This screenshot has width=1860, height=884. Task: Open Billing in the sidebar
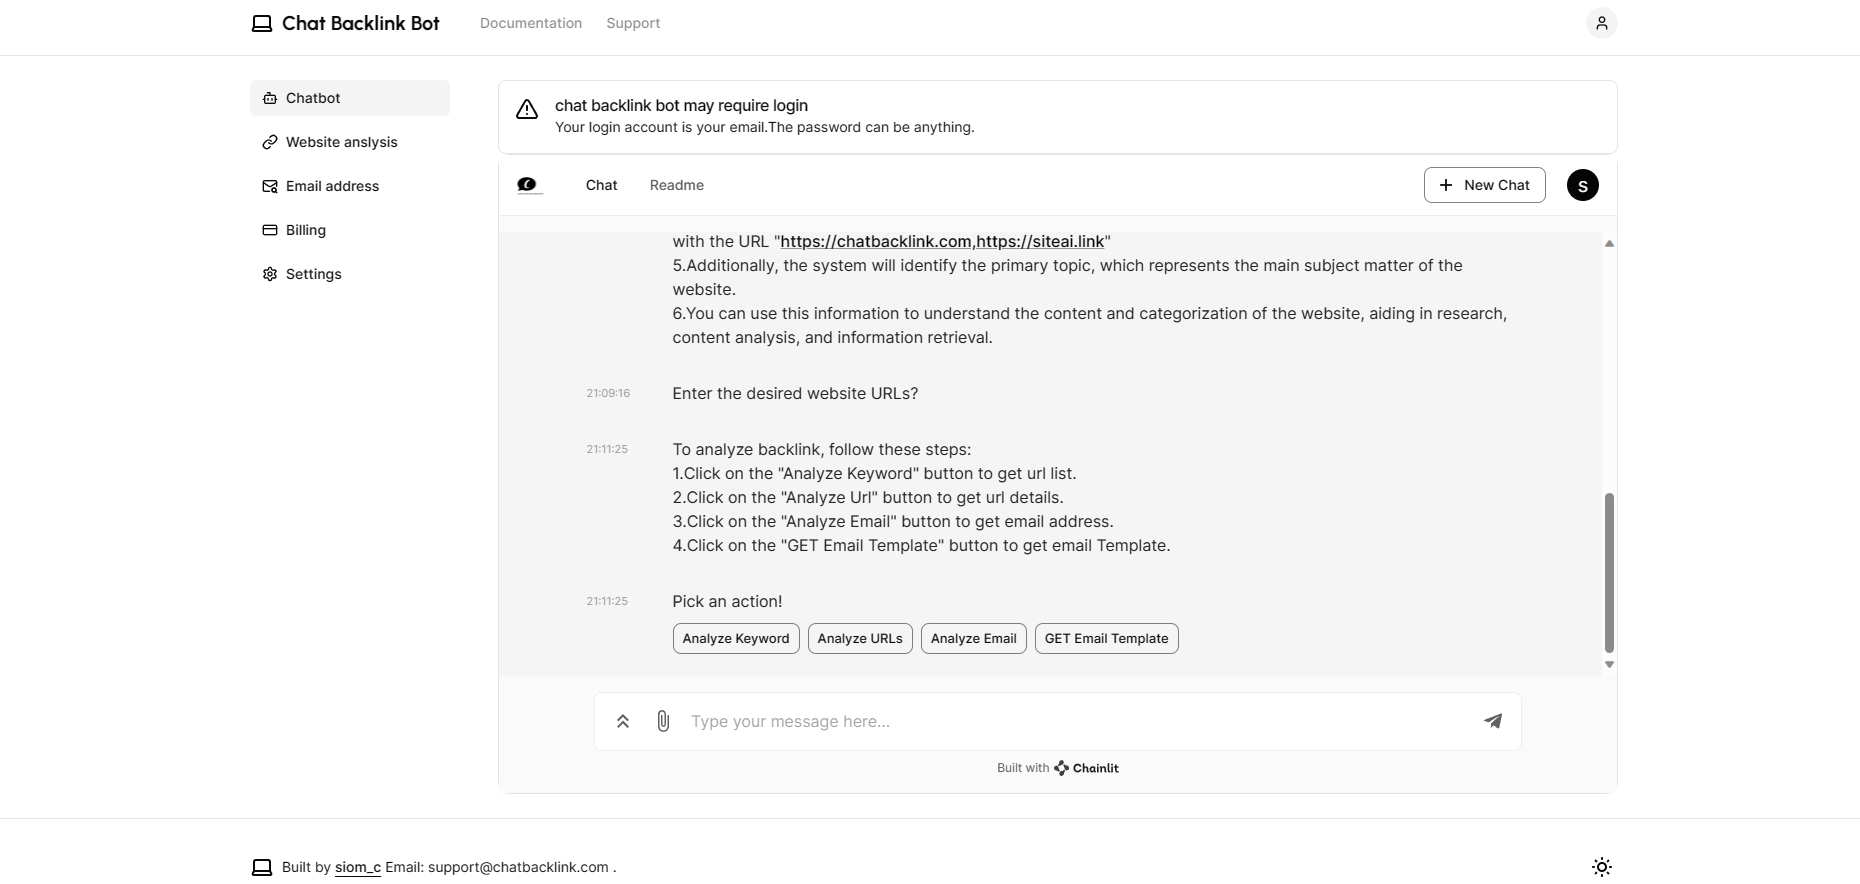(305, 230)
